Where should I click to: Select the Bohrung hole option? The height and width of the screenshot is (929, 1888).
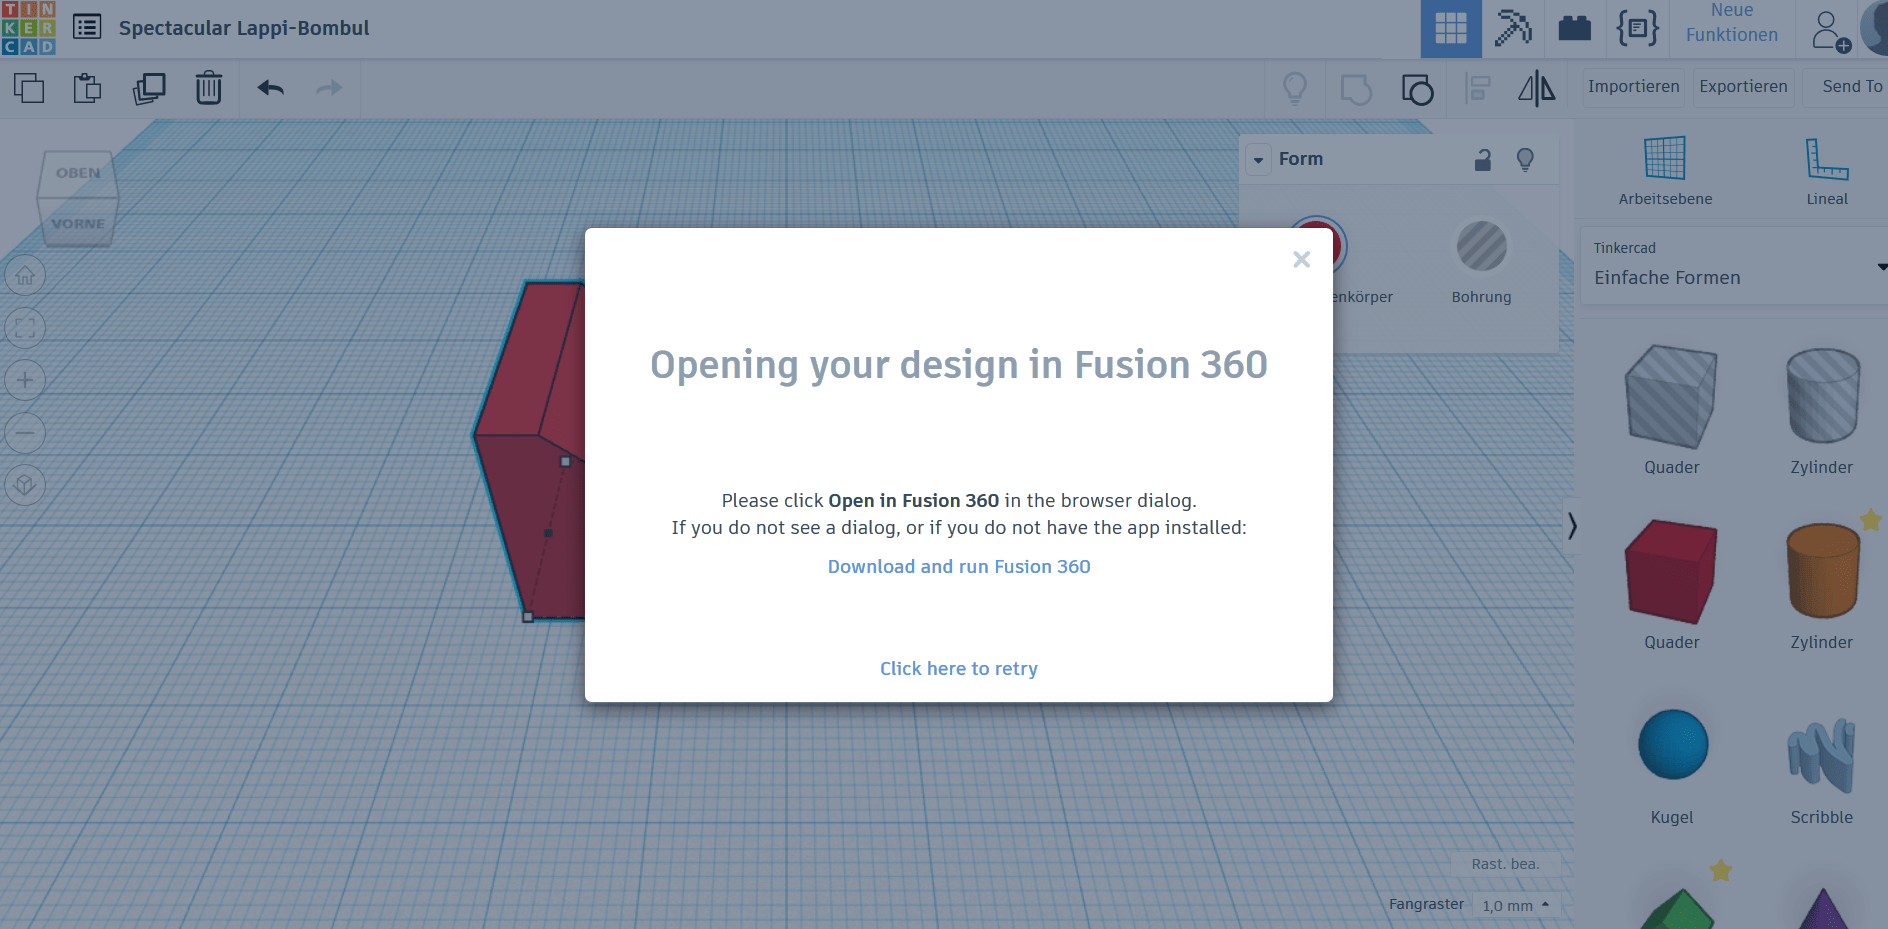(1481, 262)
